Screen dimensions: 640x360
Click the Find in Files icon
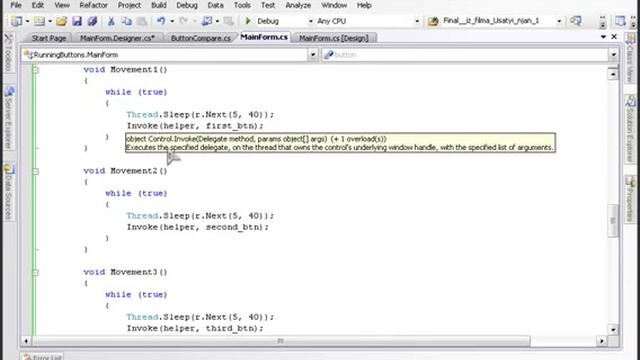[x=433, y=21]
